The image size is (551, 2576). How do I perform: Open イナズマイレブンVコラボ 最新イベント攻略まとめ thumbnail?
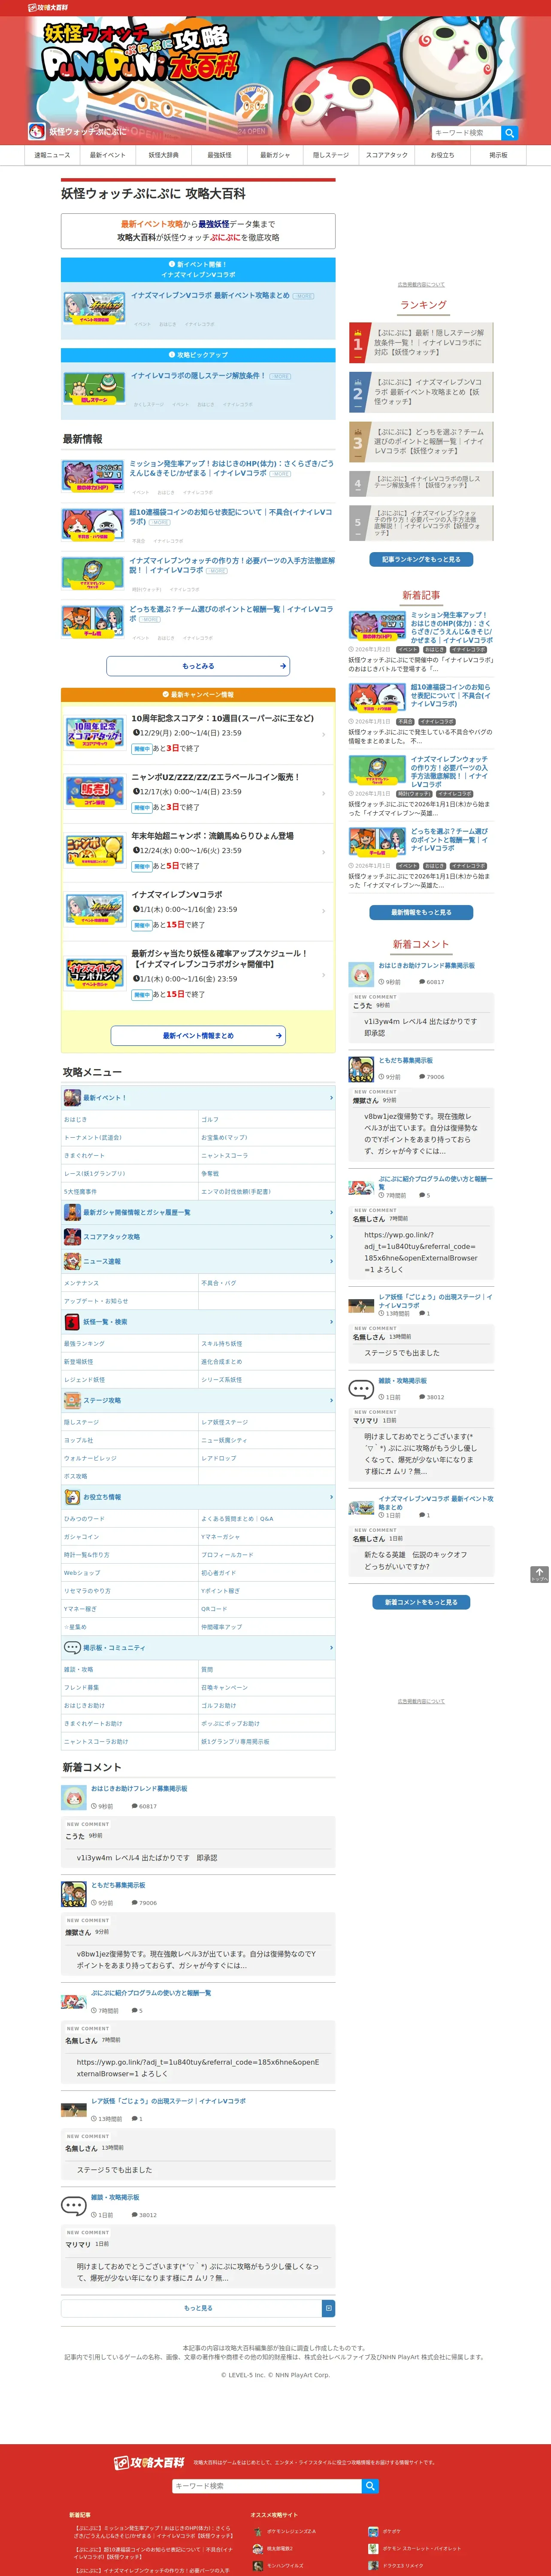94,307
